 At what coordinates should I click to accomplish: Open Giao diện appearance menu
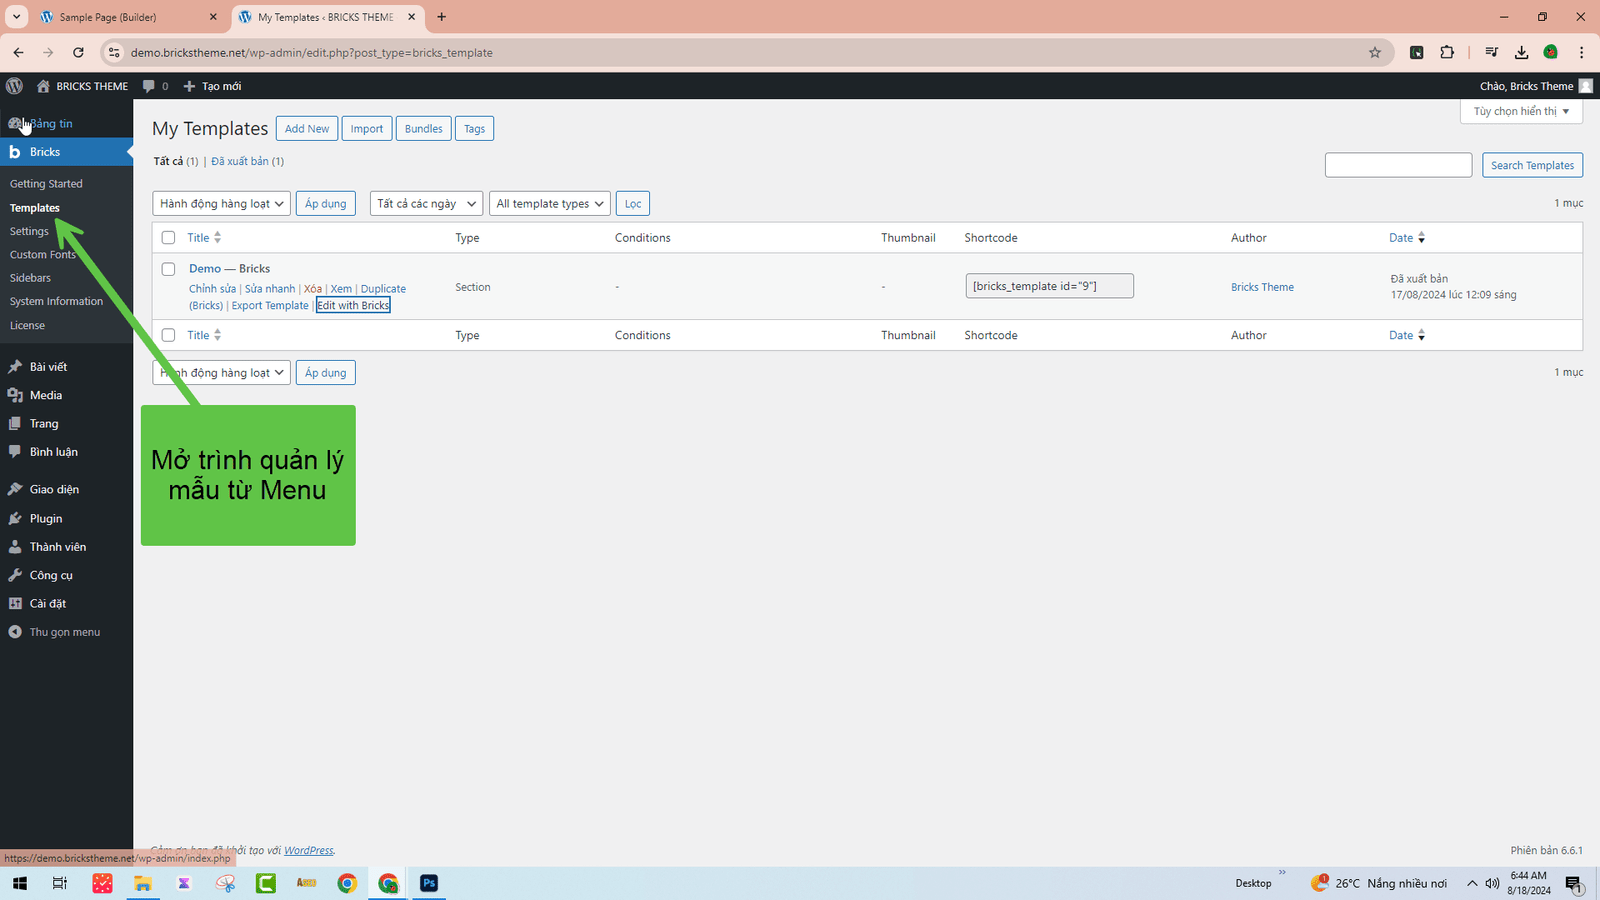66,490
